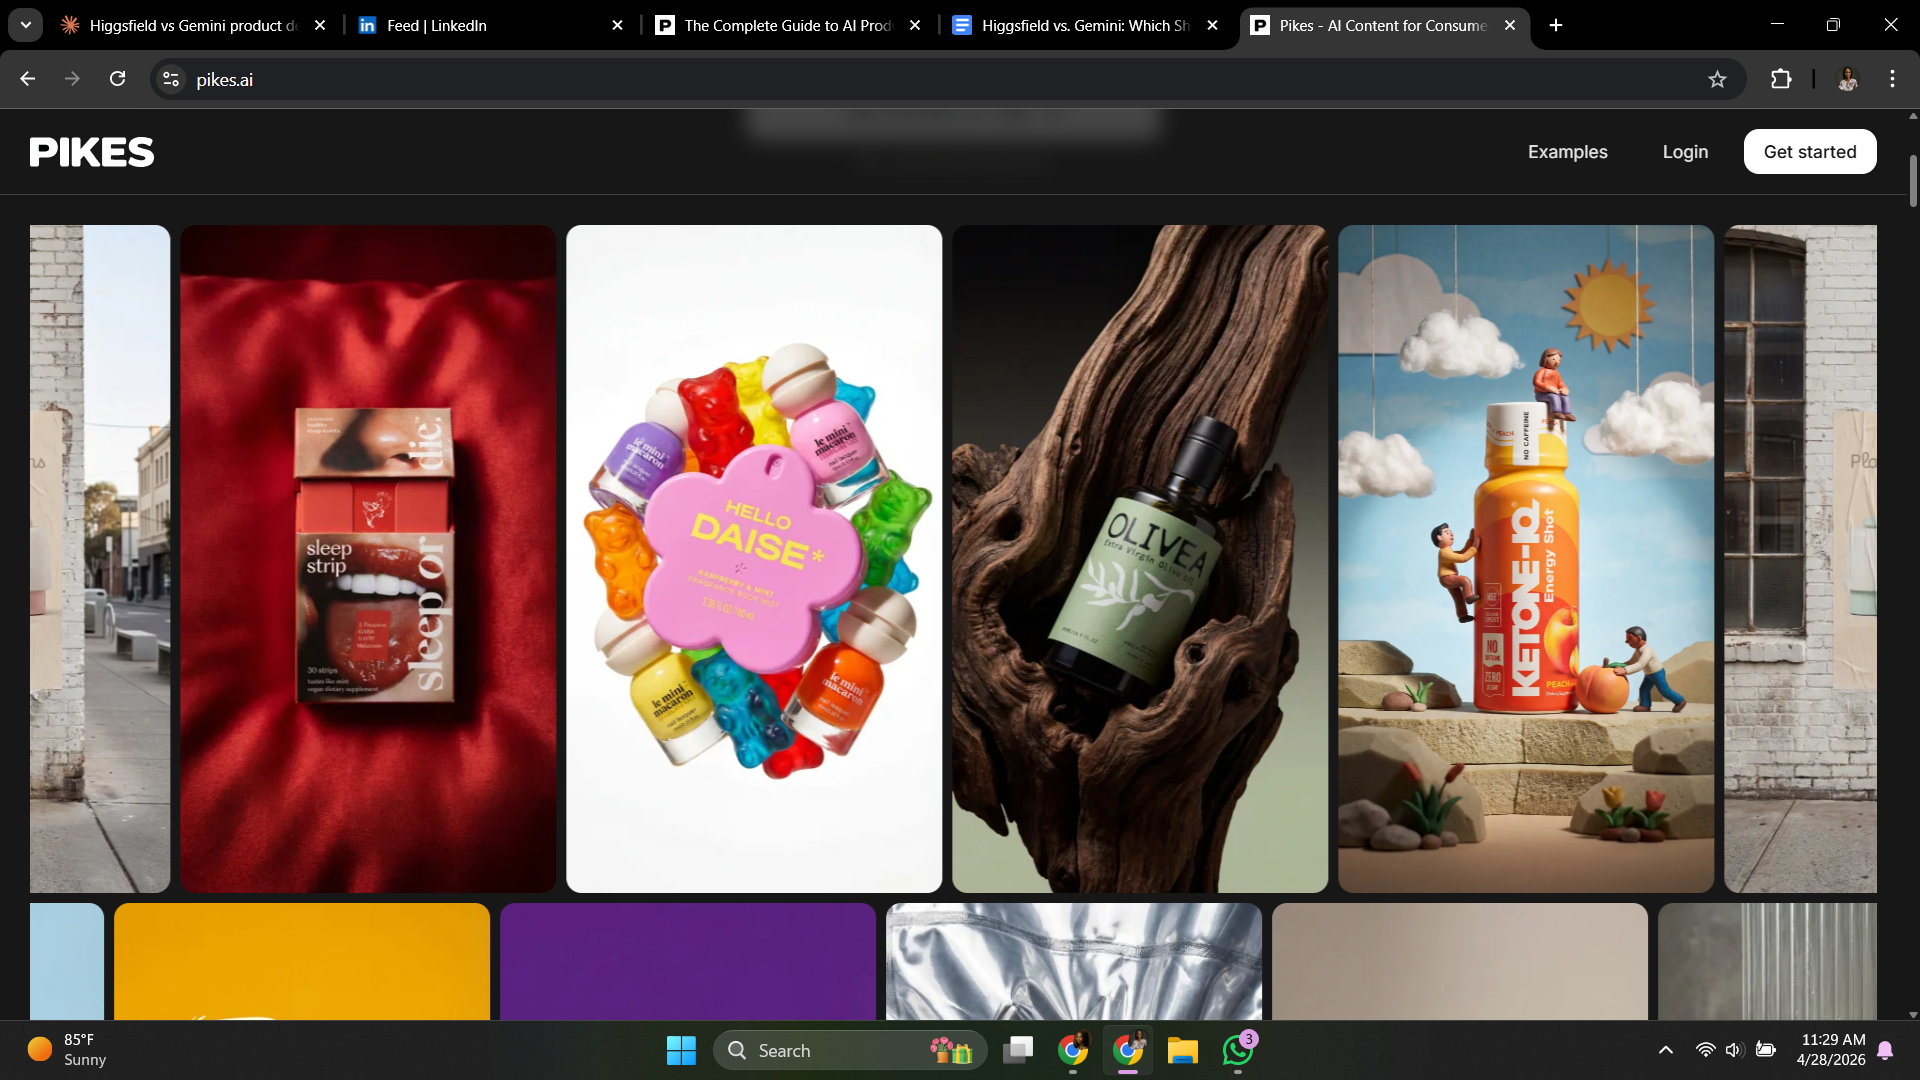The width and height of the screenshot is (1920, 1080).
Task: Open the weather widget showing 85°F Sunny
Action: tap(67, 1050)
